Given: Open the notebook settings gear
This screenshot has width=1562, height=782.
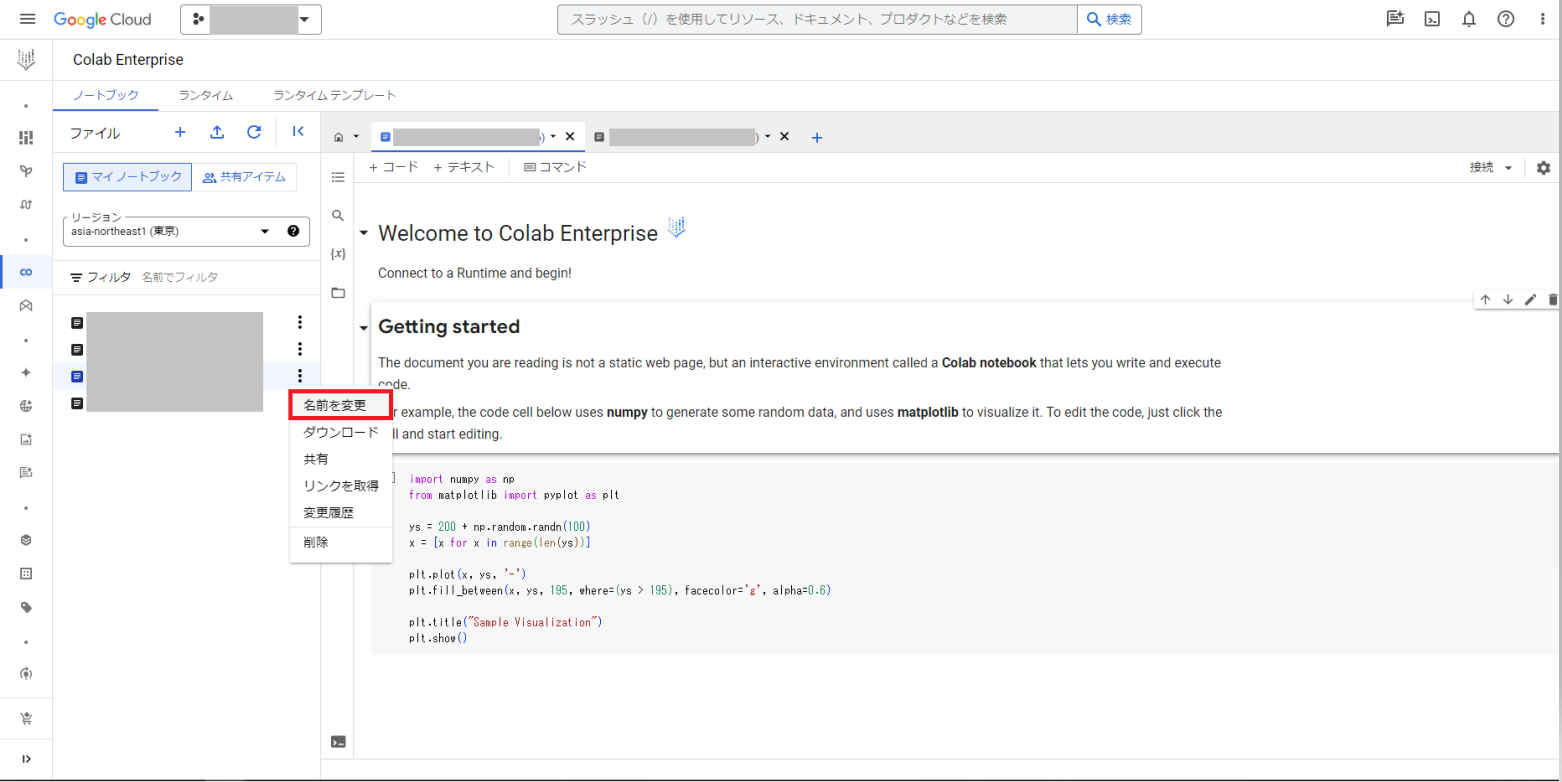Looking at the screenshot, I should pyautogui.click(x=1543, y=168).
